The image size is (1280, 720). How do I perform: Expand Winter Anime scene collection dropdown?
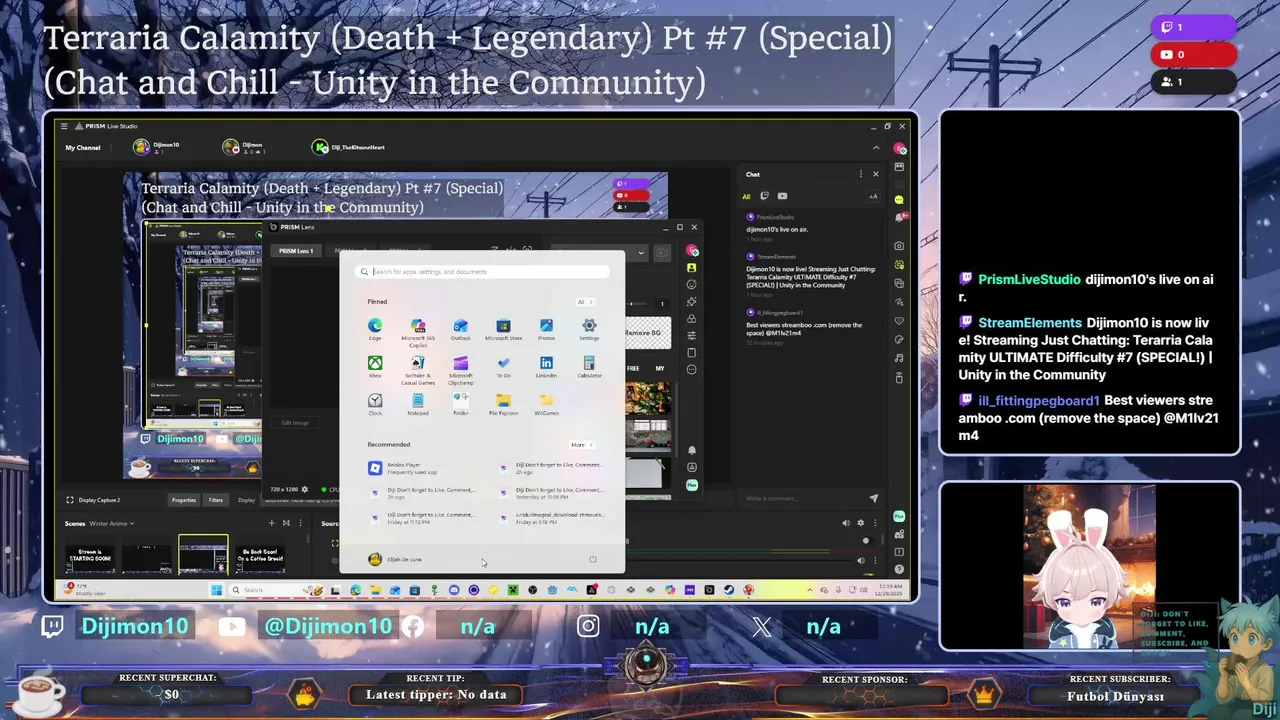[111, 523]
